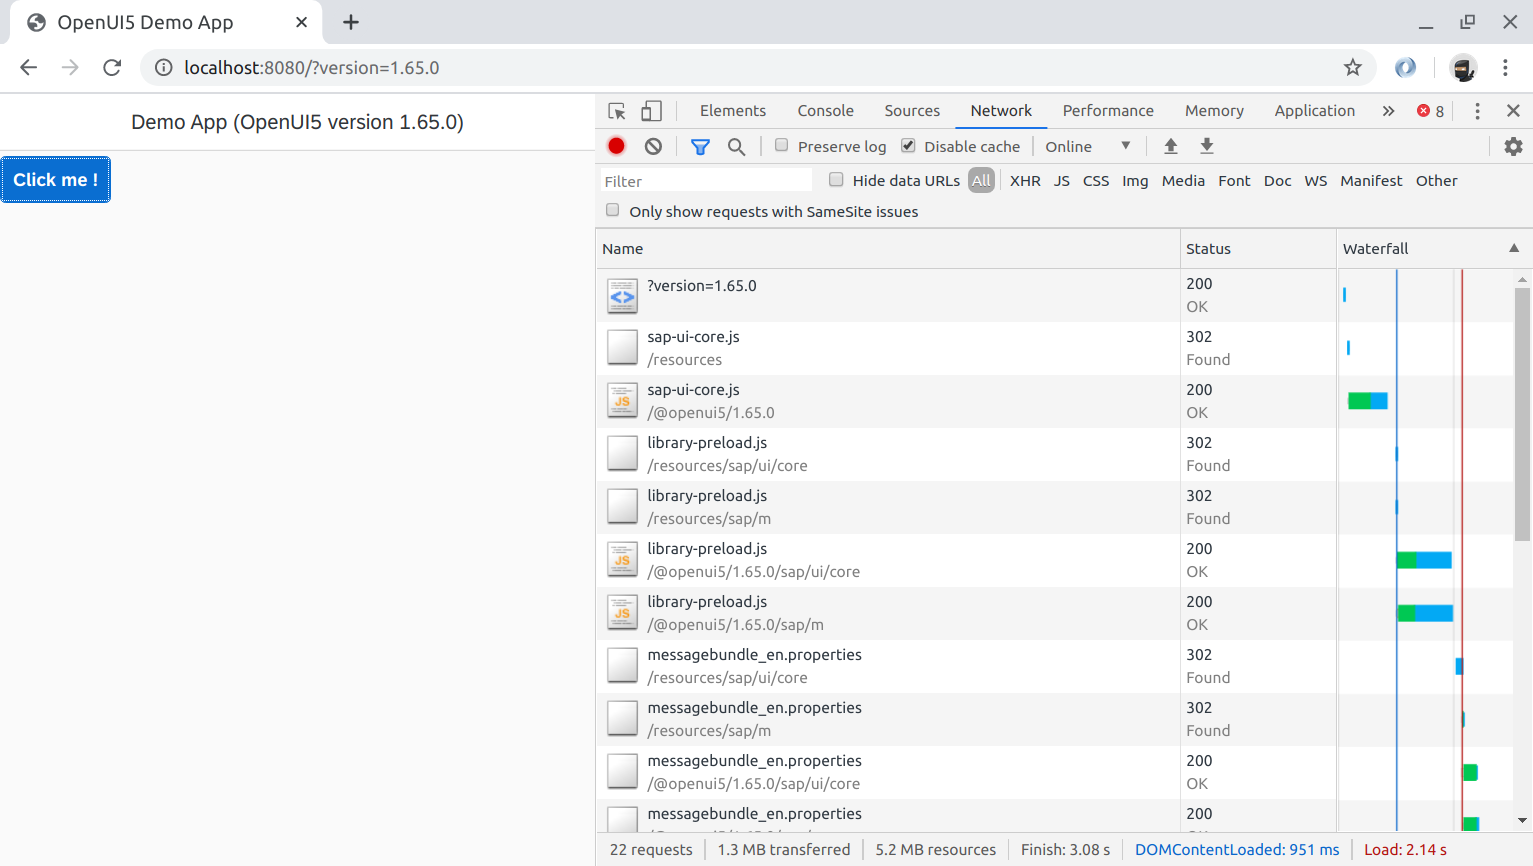Export HAR with the download arrow
This screenshot has width=1533, height=866.
pos(1207,146)
